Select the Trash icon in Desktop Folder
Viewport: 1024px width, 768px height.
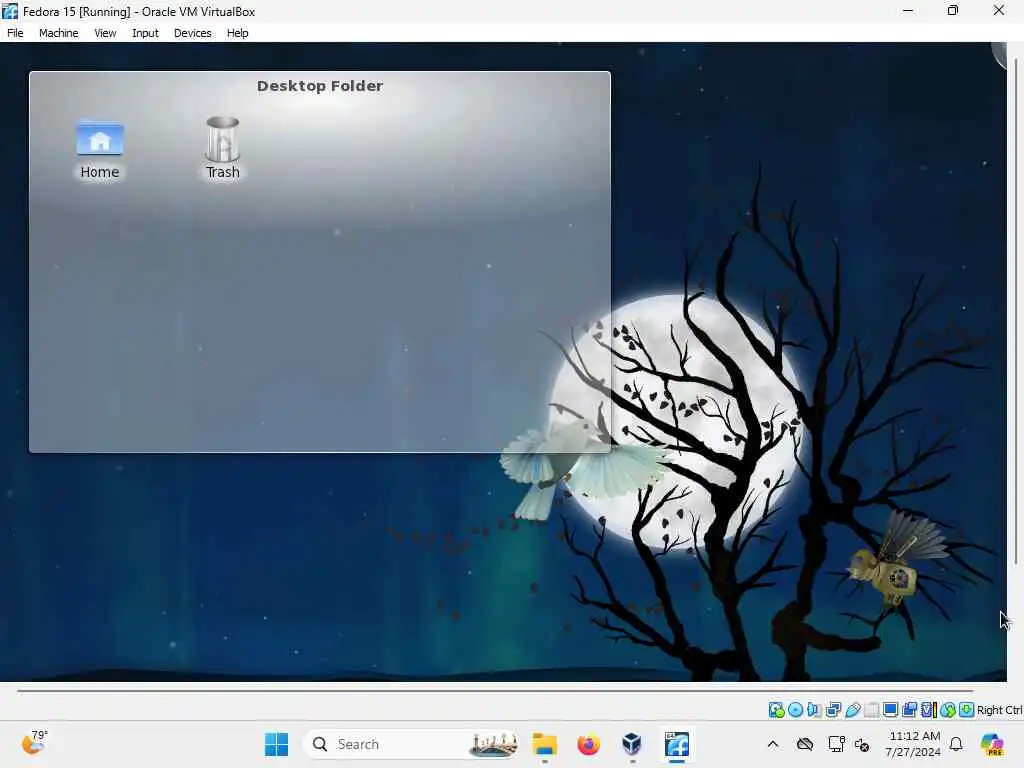223,149
